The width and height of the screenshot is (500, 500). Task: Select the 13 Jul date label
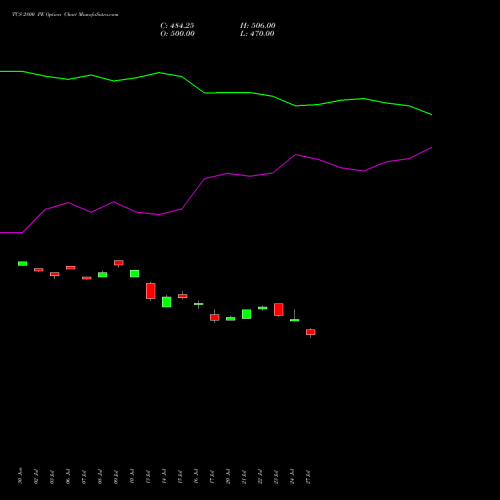pyautogui.click(x=148, y=477)
